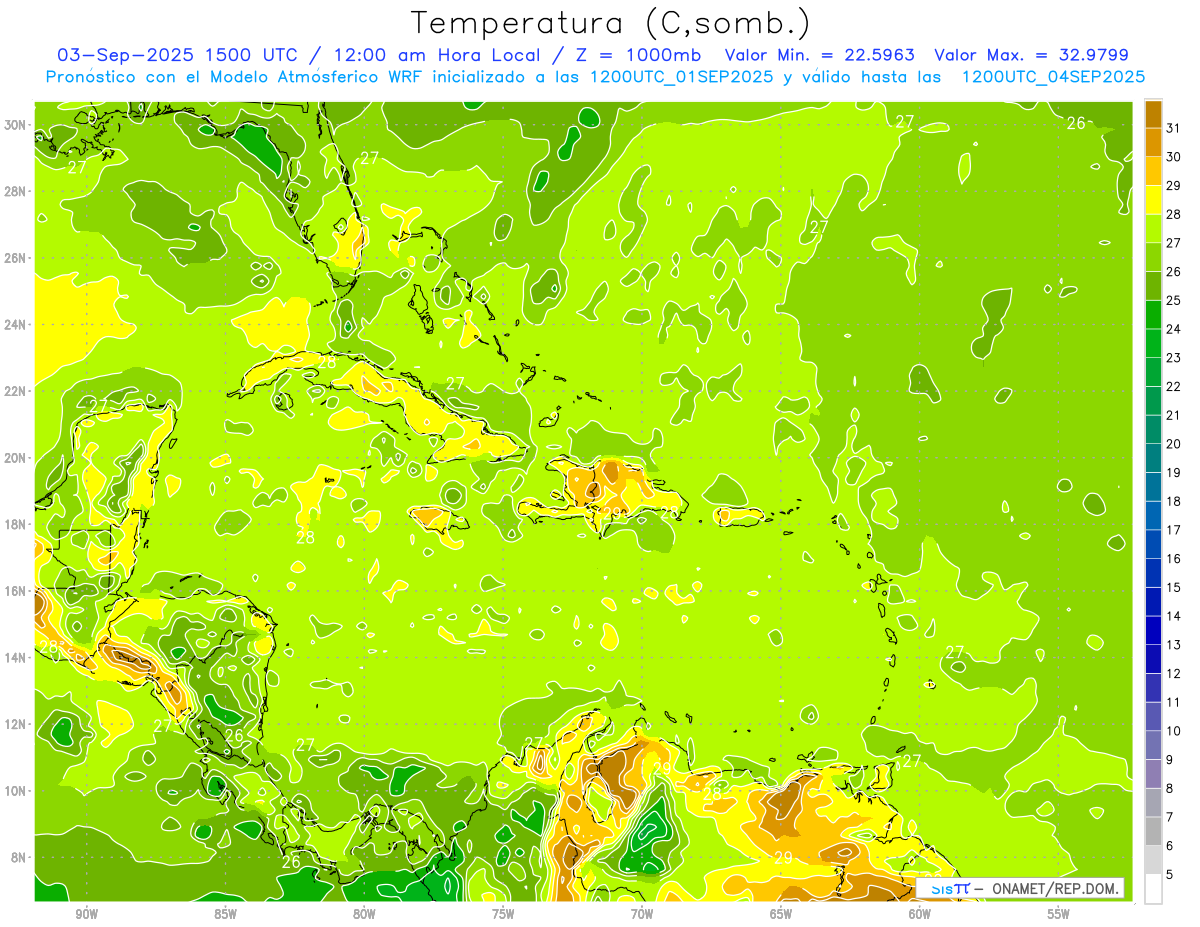Click longitude axis label "75W"
The height and width of the screenshot is (927, 1200).
[x=503, y=914]
